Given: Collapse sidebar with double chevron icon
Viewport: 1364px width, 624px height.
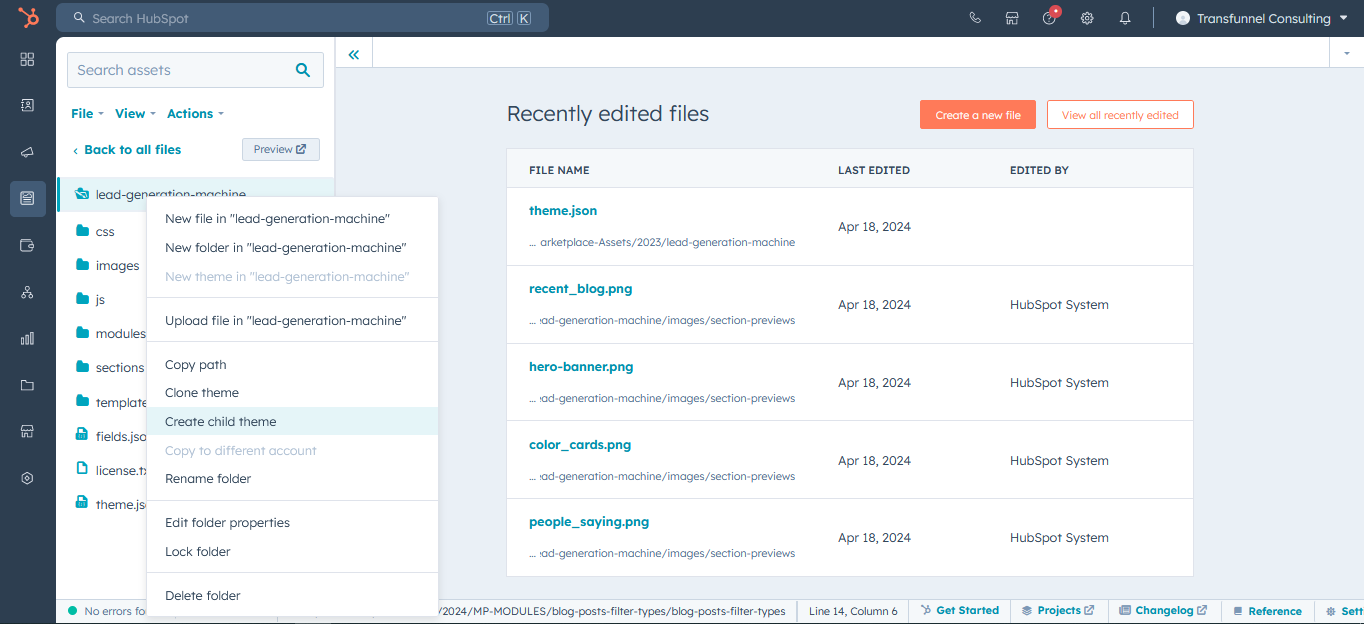Looking at the screenshot, I should pyautogui.click(x=354, y=55).
